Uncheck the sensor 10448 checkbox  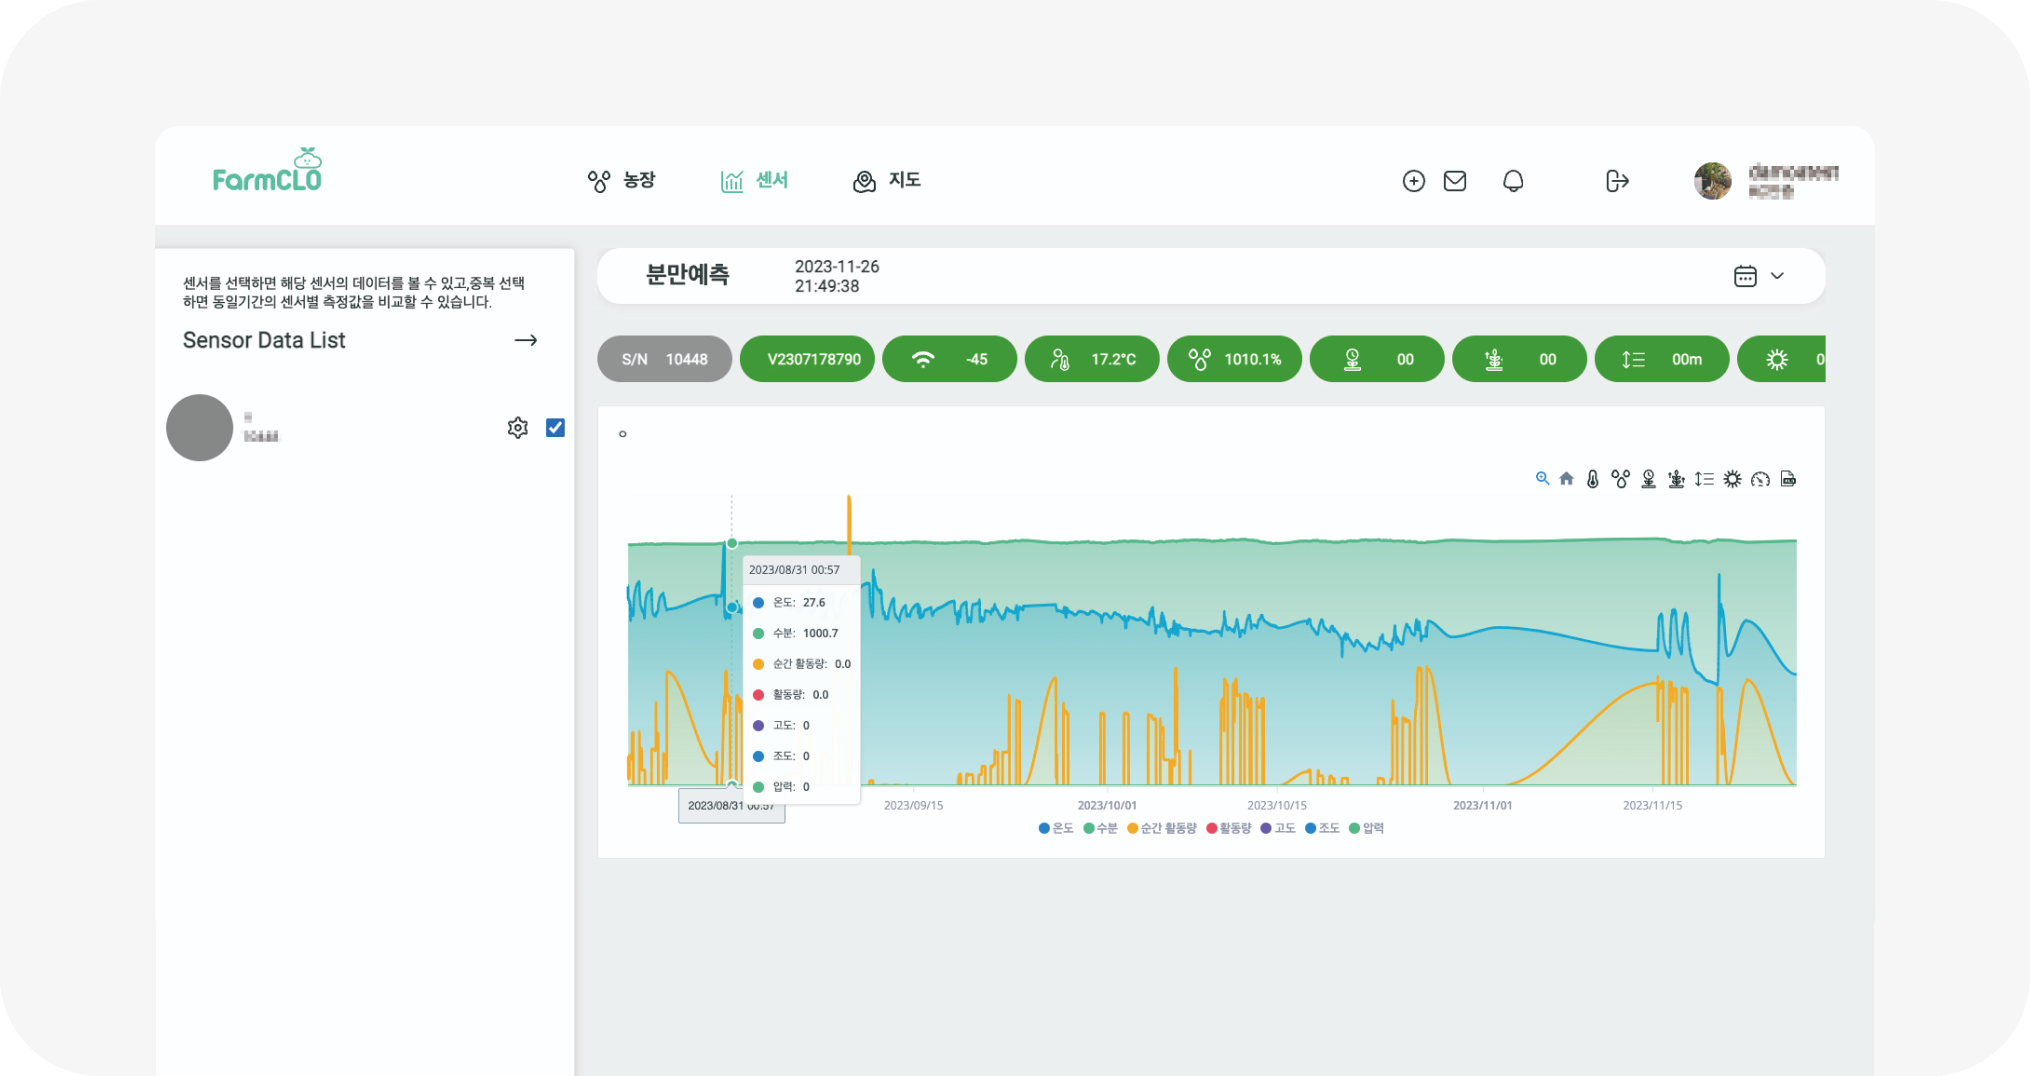(555, 428)
